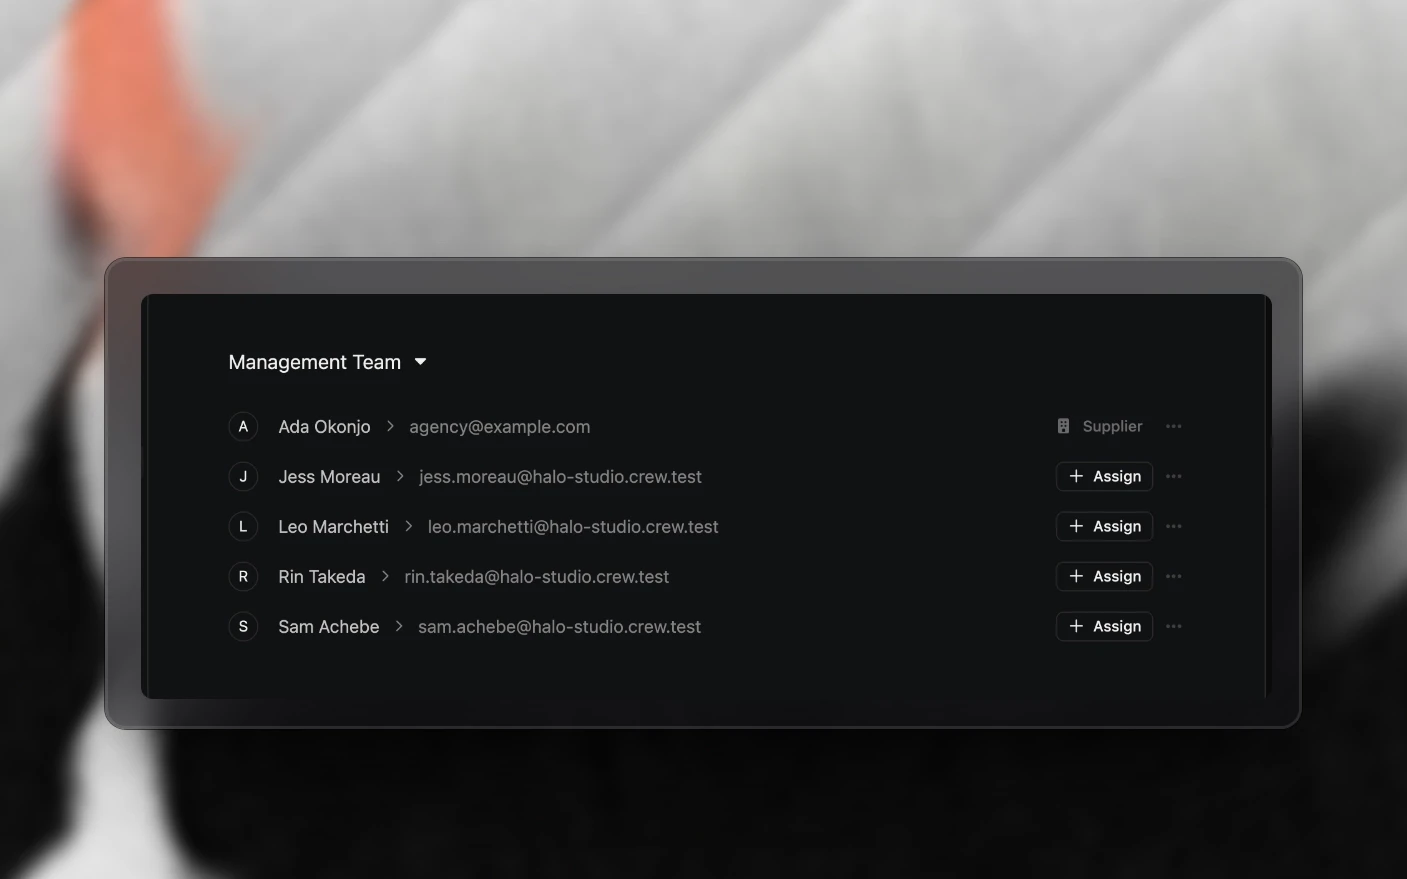Expand chevron next to Sam Achebe
Screen dimensions: 1407x879
tap(399, 626)
